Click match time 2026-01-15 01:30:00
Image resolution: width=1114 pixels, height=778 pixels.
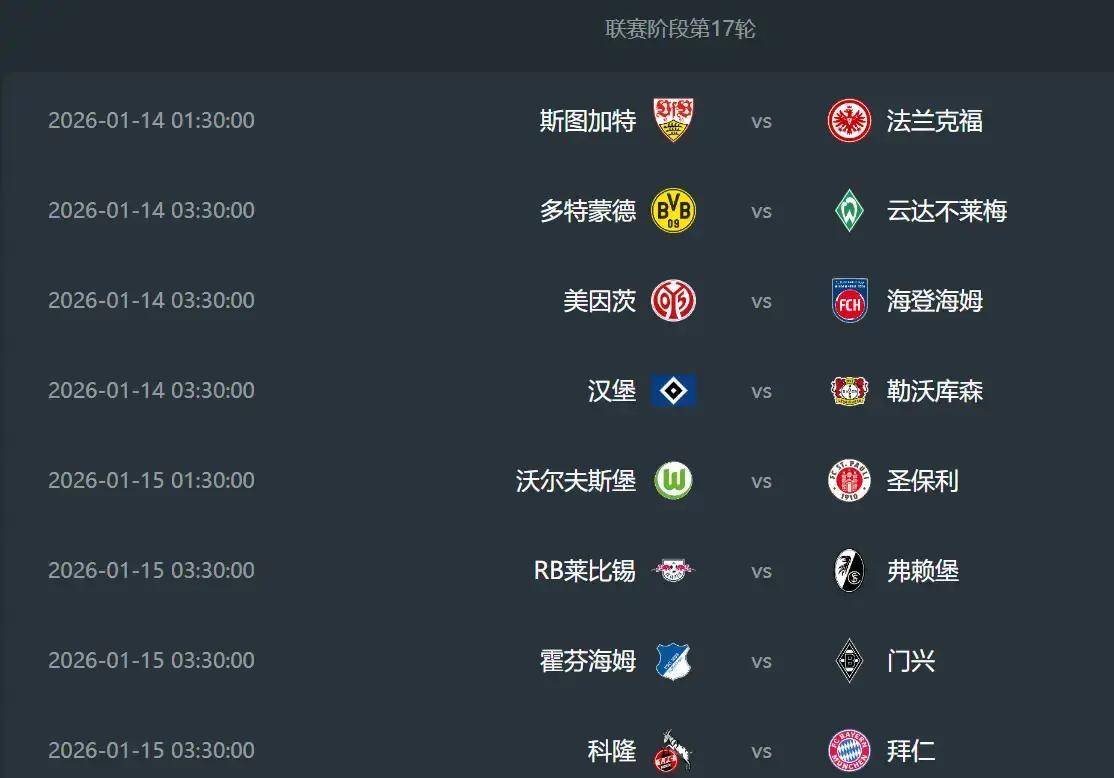151,481
